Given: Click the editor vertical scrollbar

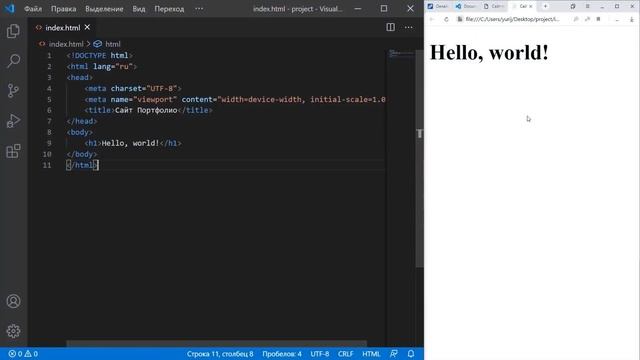Looking at the screenshot, I should 420,159.
